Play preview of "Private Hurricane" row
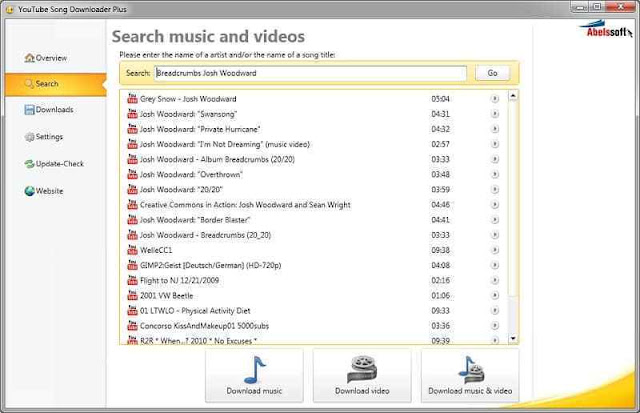Viewport: 640px width, 413px height. [x=495, y=129]
